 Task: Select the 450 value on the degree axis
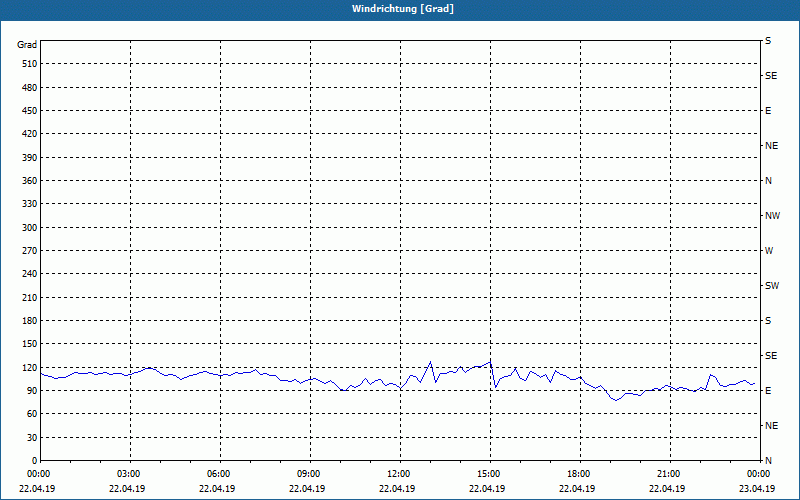pyautogui.click(x=29, y=111)
